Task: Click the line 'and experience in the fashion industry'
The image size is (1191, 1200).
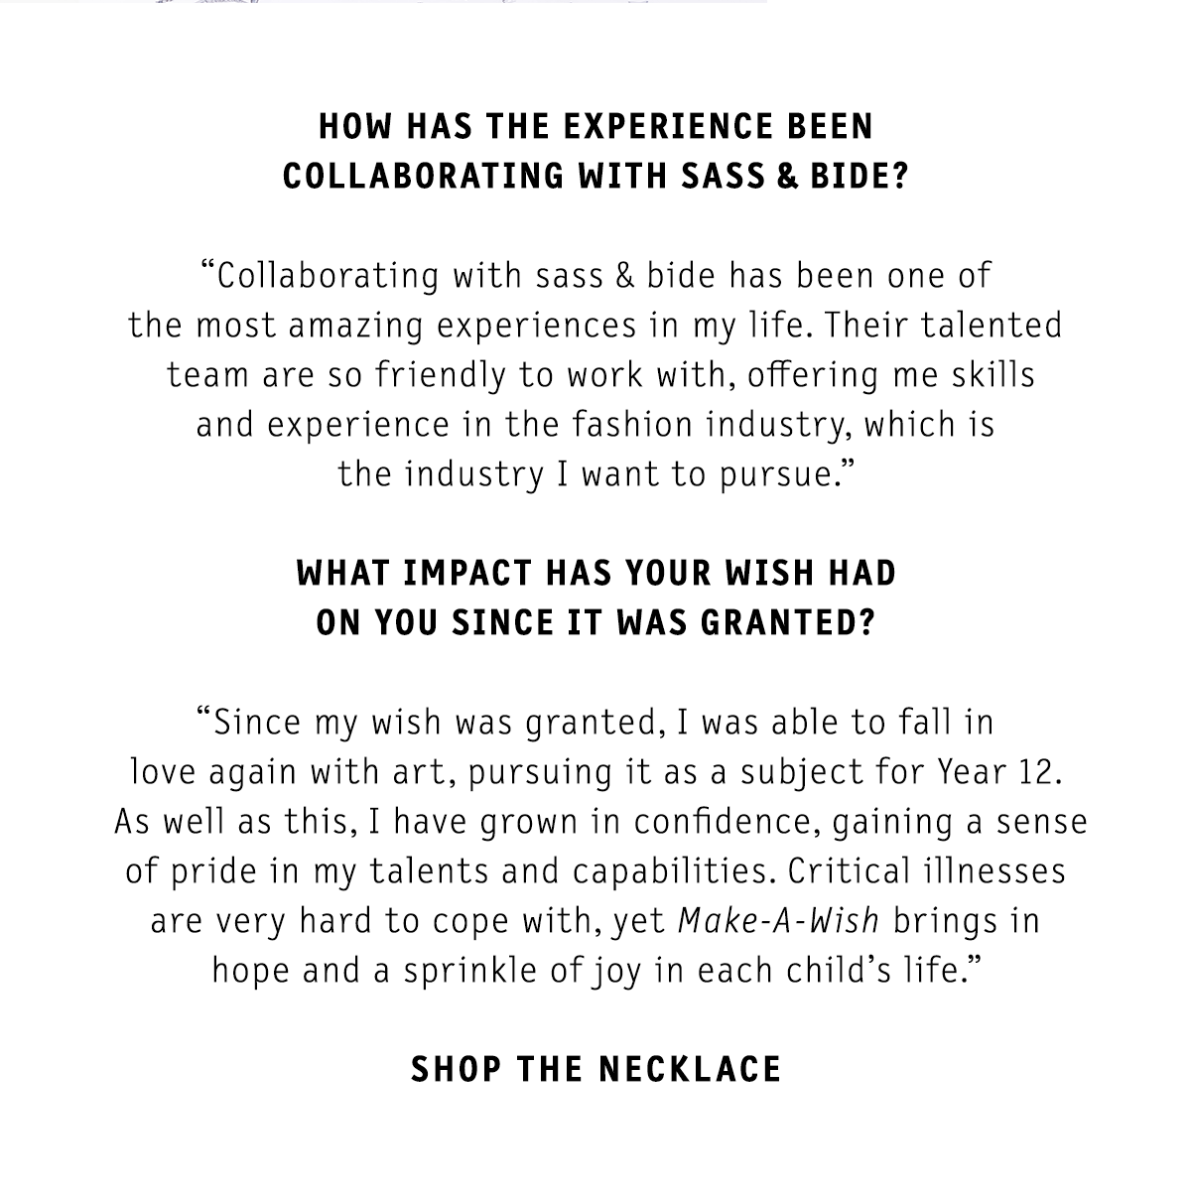Action: coord(596,424)
